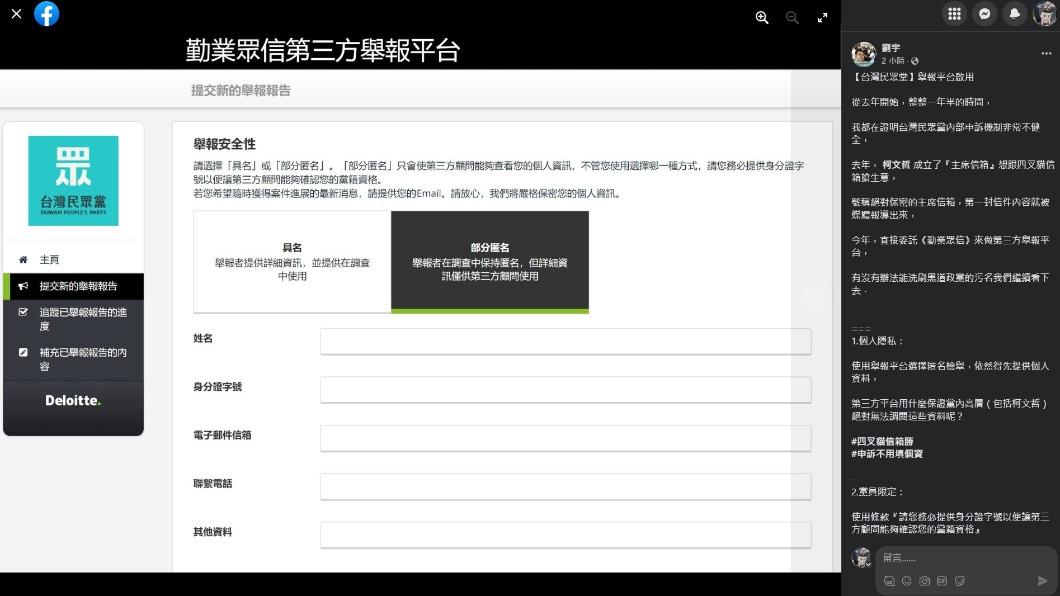The width and height of the screenshot is (1060, 596).
Task: Open the post author's name link
Action: [890, 48]
